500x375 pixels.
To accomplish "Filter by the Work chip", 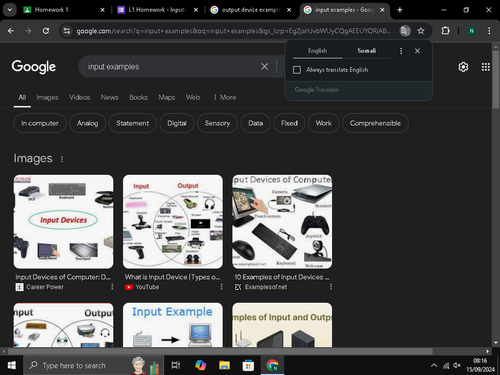I will click(324, 123).
